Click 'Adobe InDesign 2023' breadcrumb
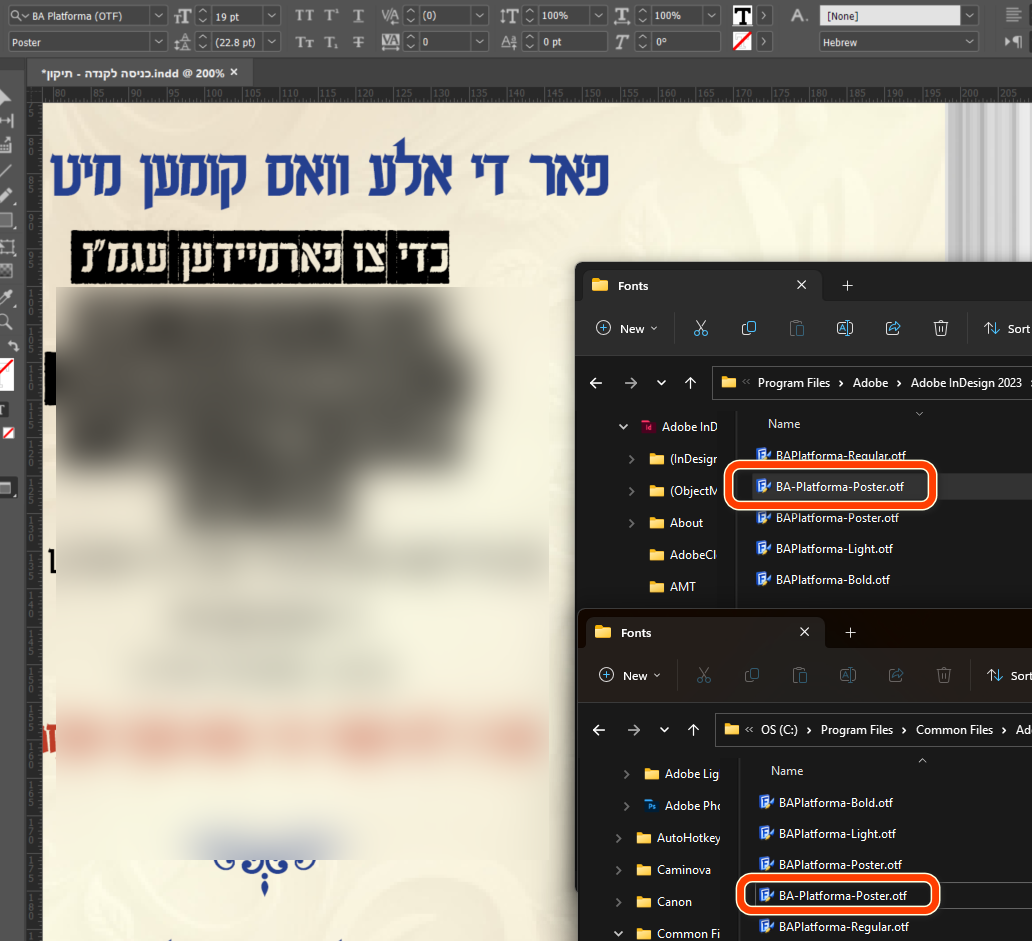The image size is (1032, 941). [x=966, y=382]
